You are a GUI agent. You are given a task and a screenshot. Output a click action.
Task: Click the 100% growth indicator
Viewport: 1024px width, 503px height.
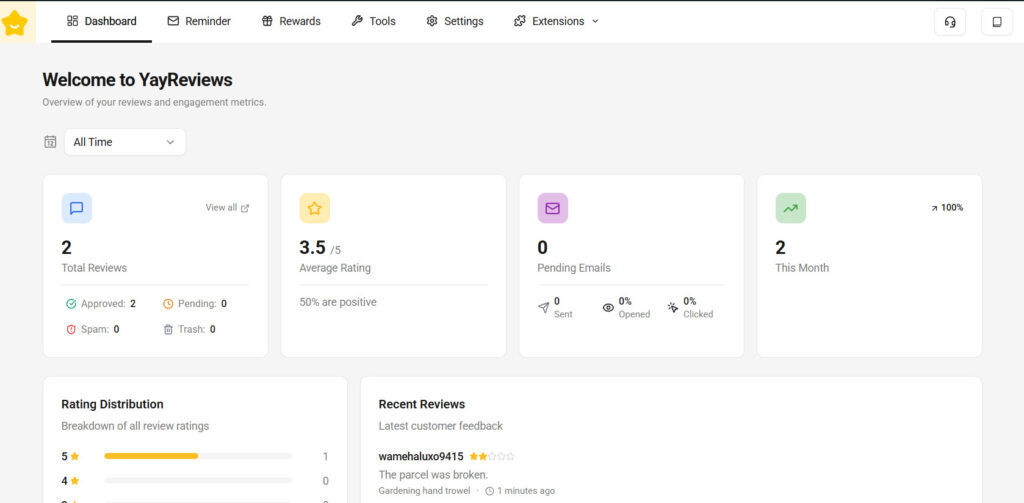[x=947, y=208]
